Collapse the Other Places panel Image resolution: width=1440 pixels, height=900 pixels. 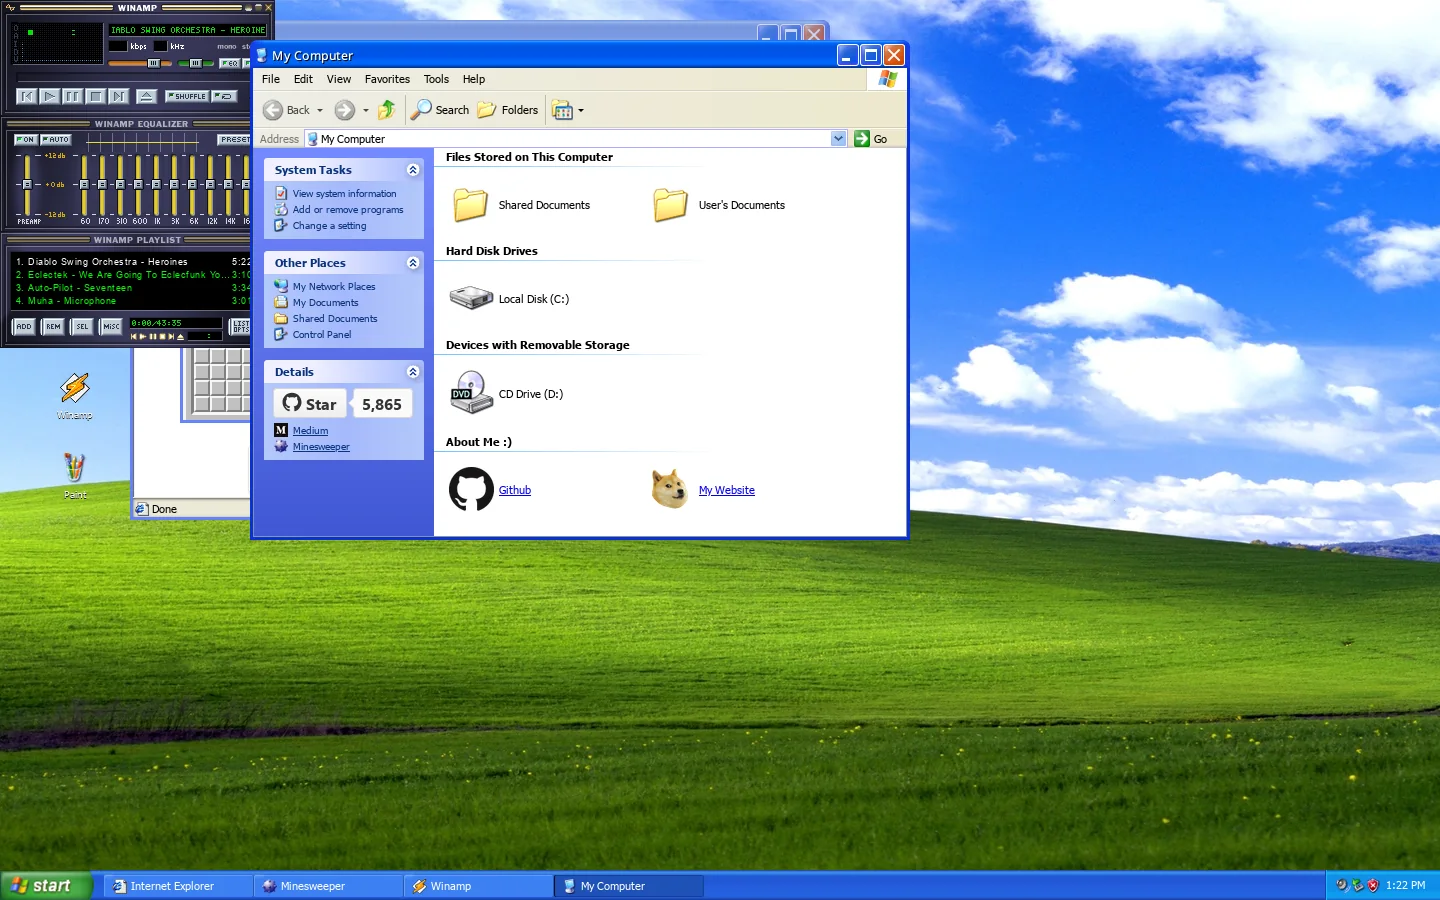413,263
